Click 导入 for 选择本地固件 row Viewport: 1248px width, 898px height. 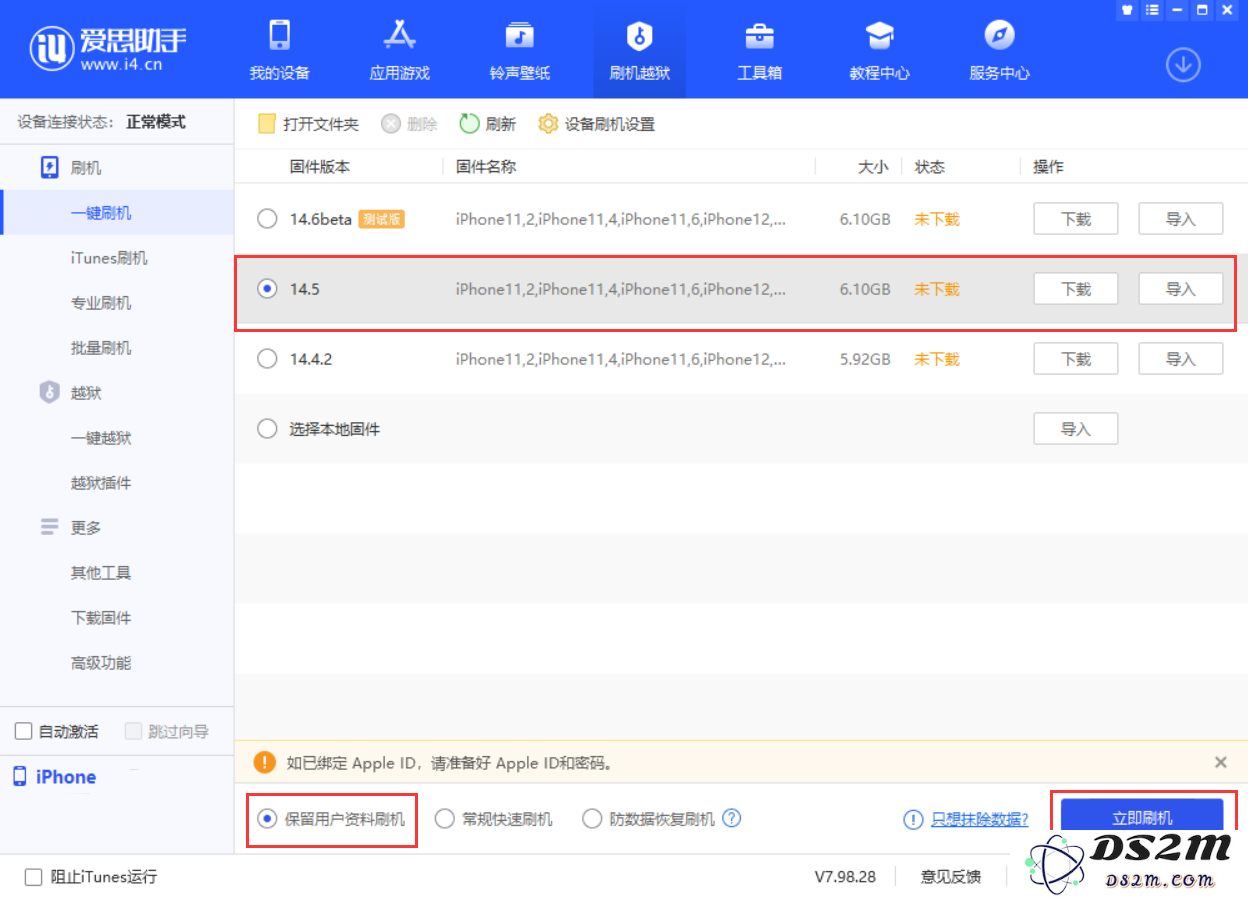[1075, 429]
